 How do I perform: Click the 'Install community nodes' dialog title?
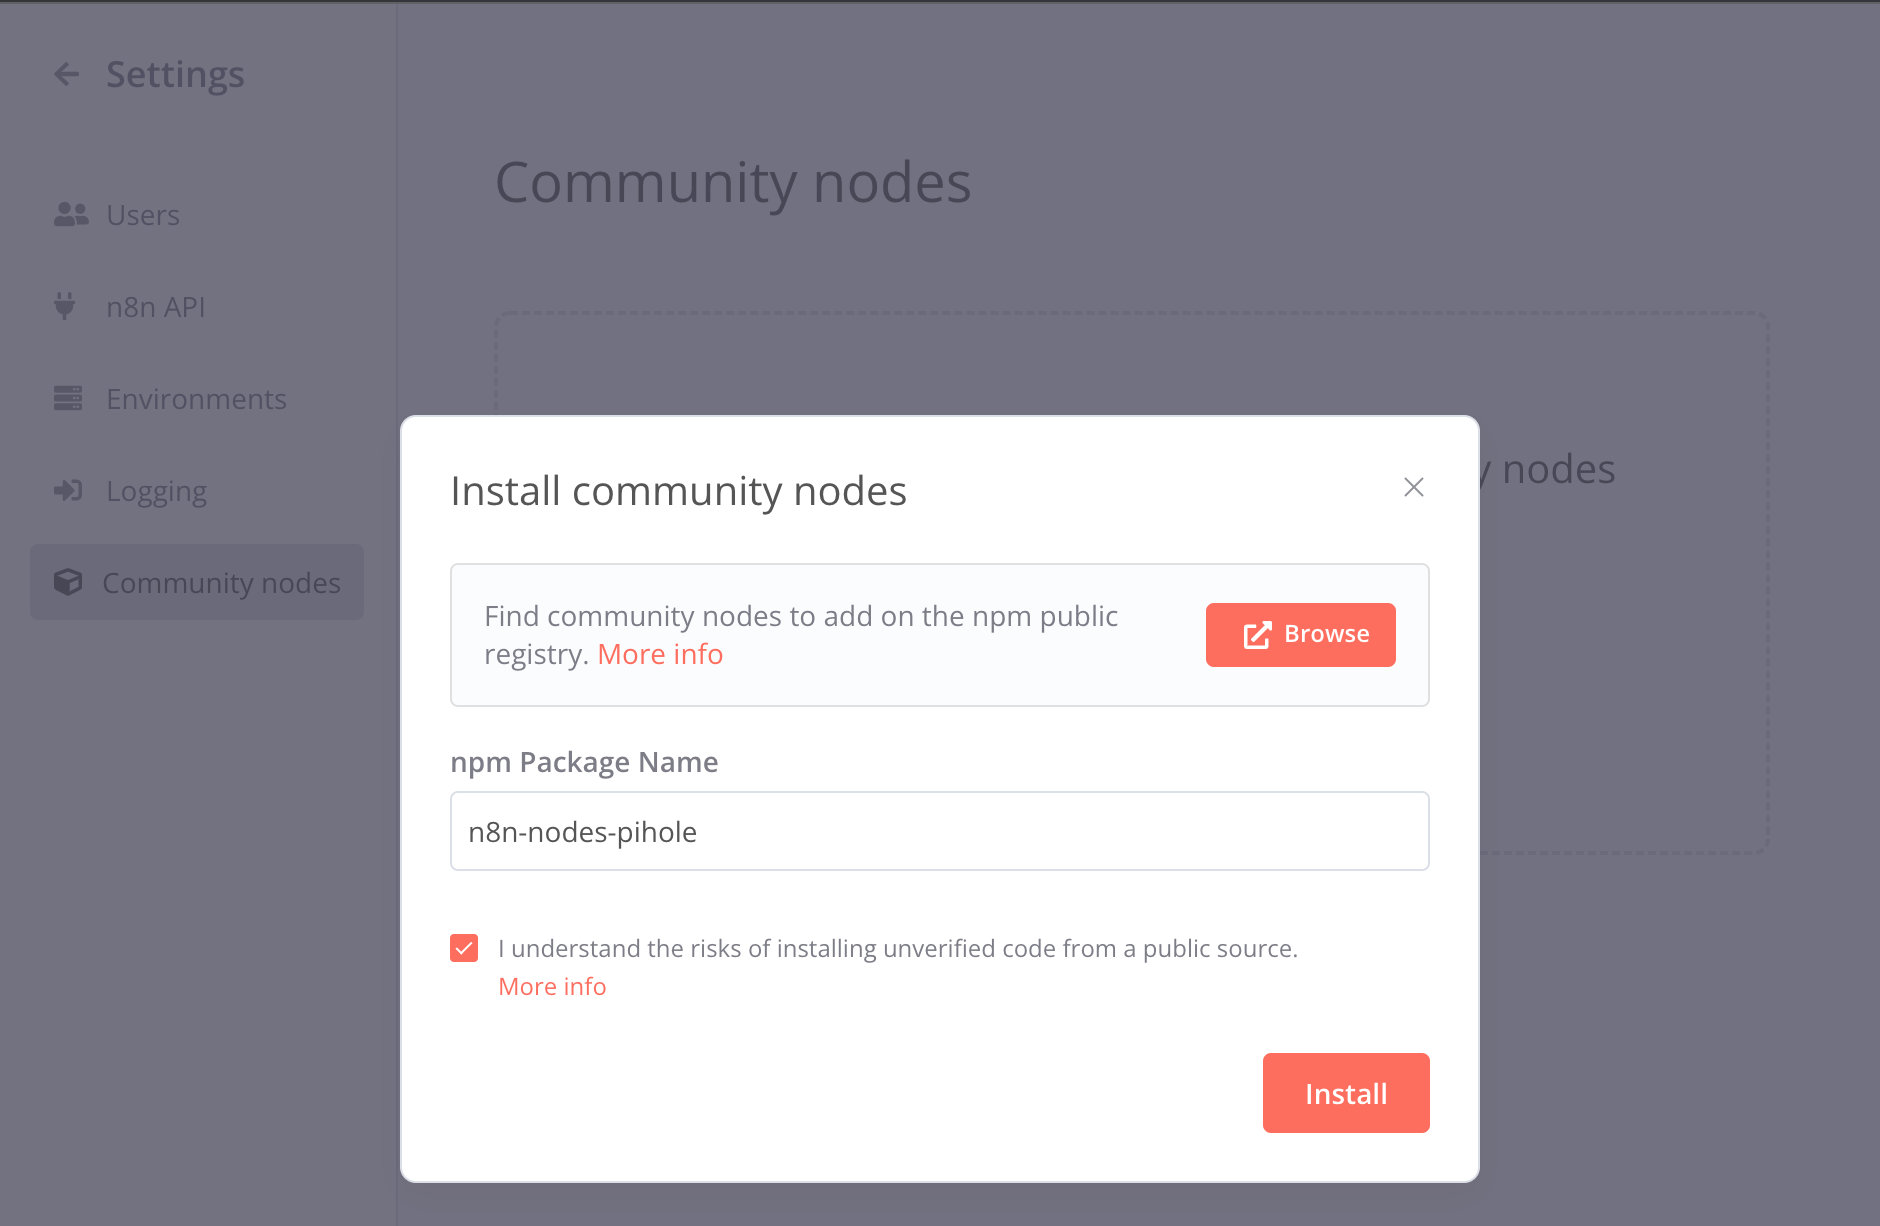(678, 491)
